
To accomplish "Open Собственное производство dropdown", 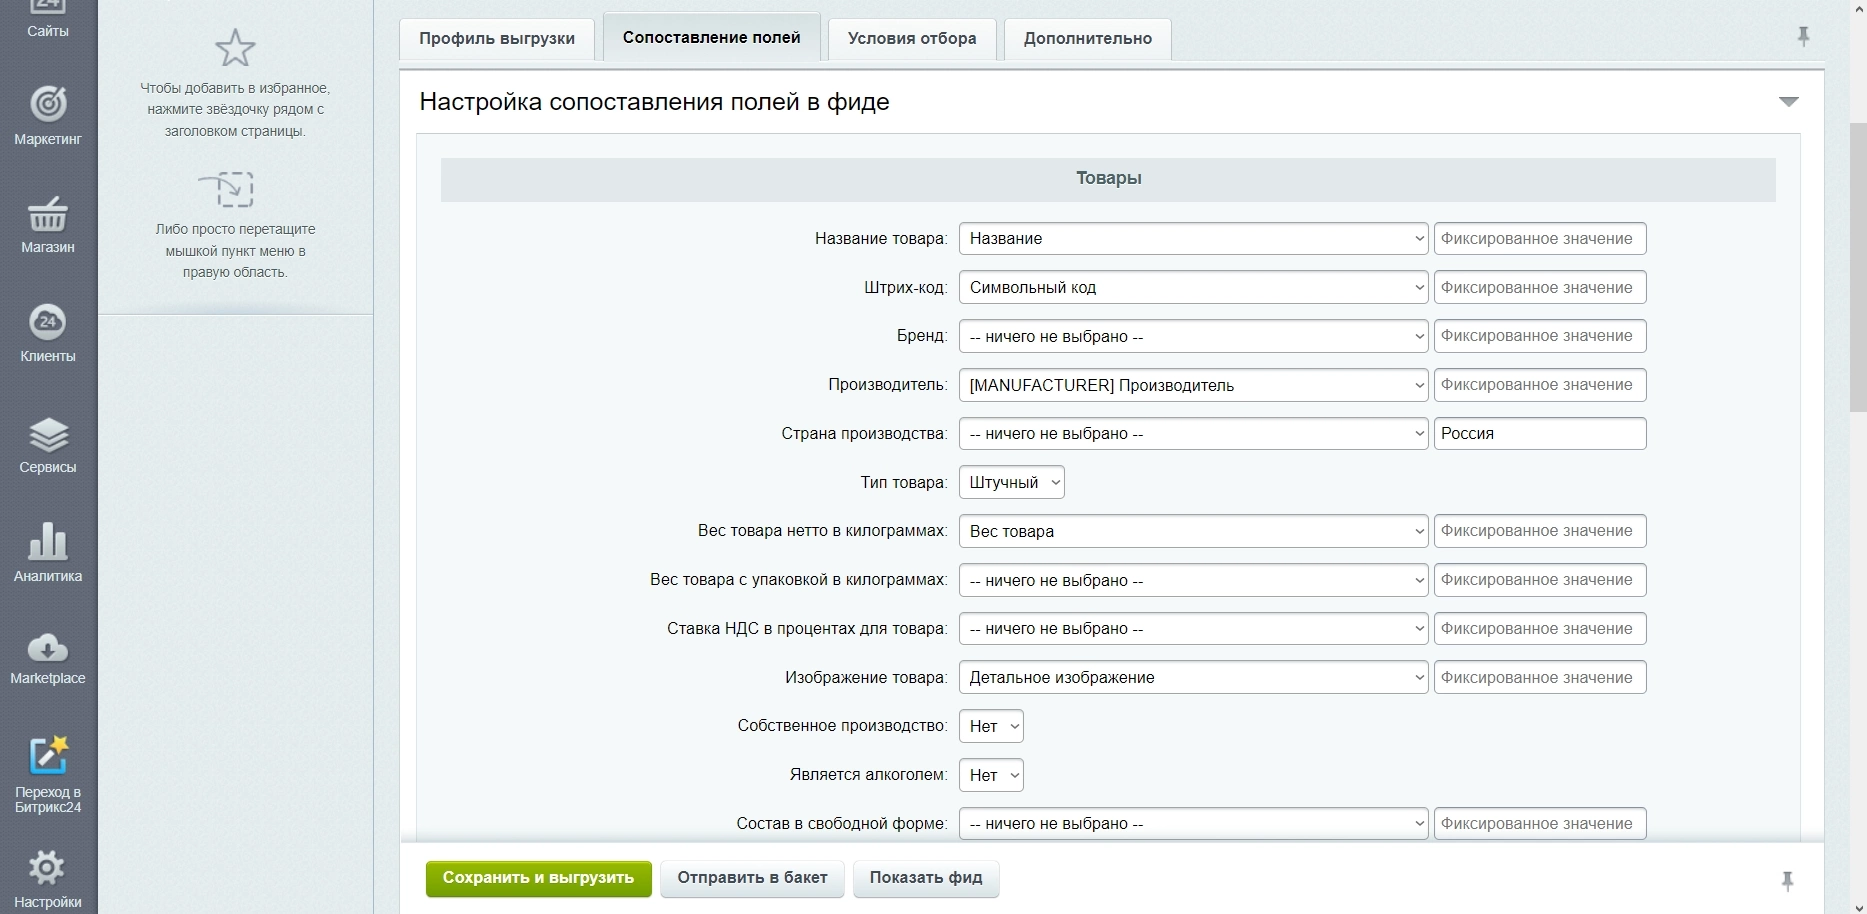I will click(x=990, y=727).
